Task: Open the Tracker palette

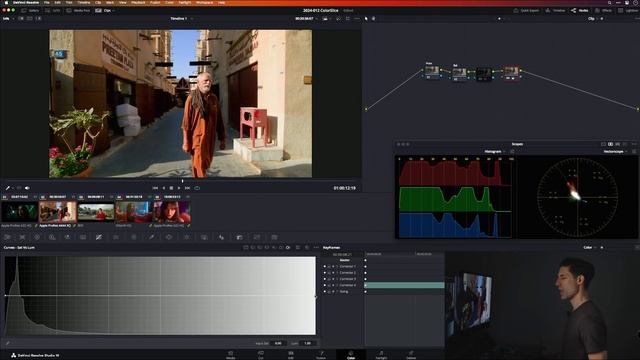Action: pos(187,237)
